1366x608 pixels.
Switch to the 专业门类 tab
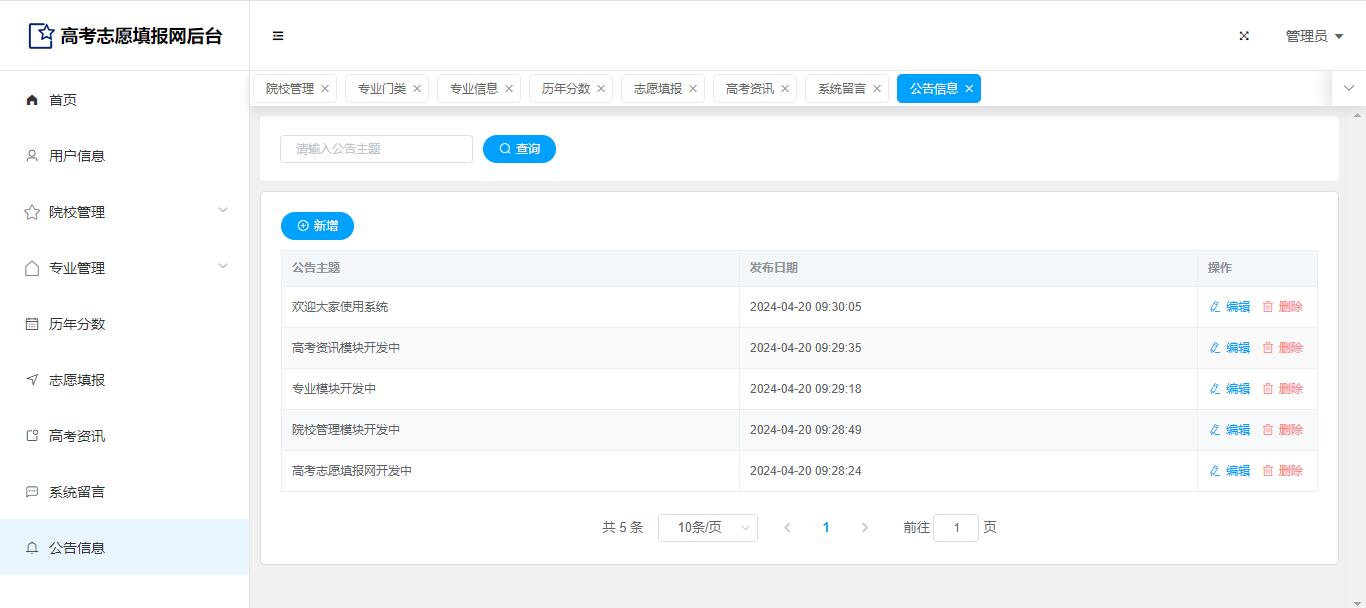pyautogui.click(x=381, y=89)
